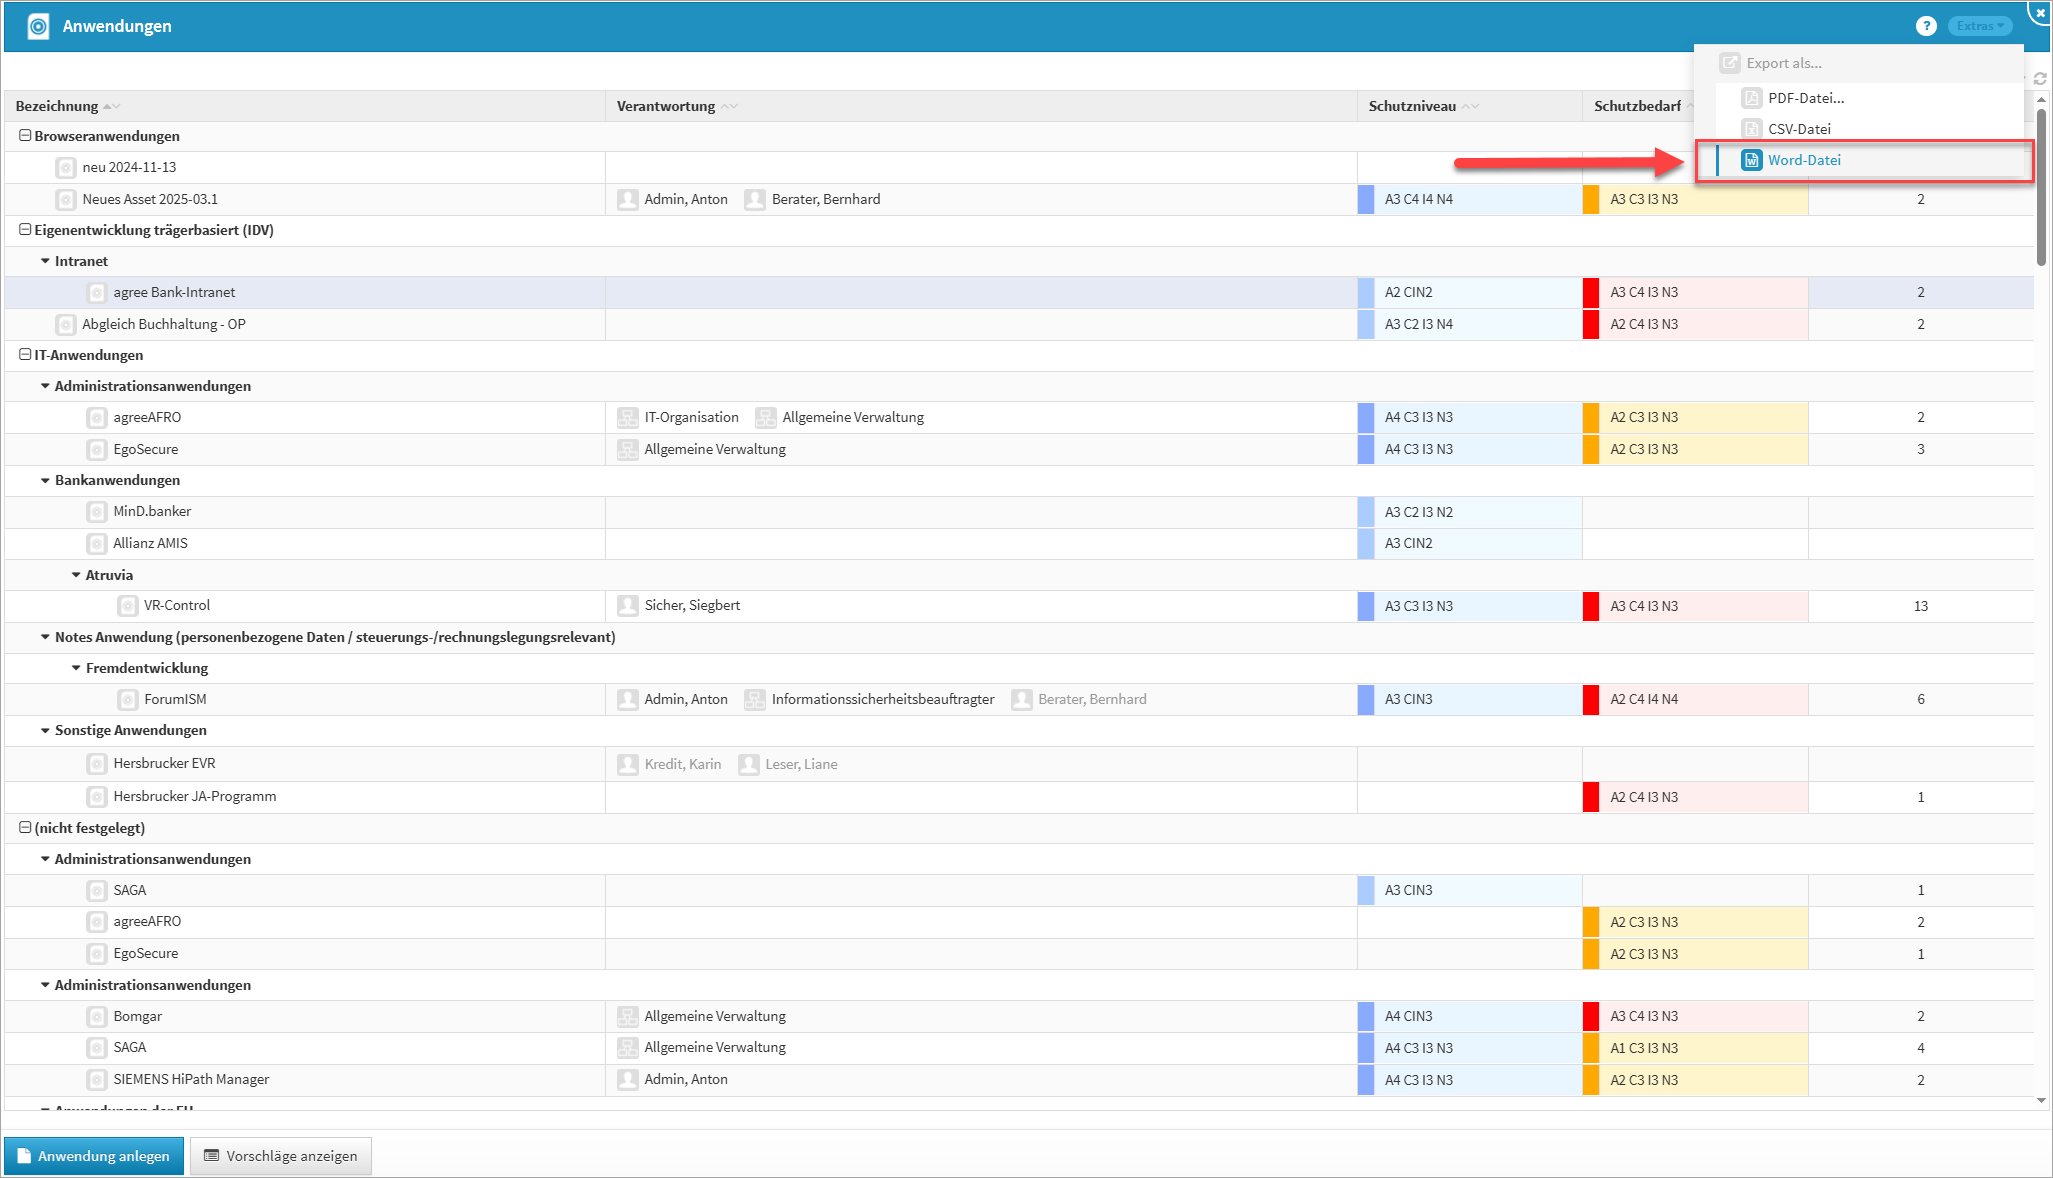Click the user avatar of Sicher, Siegbert
The image size is (2053, 1178).
point(628,606)
